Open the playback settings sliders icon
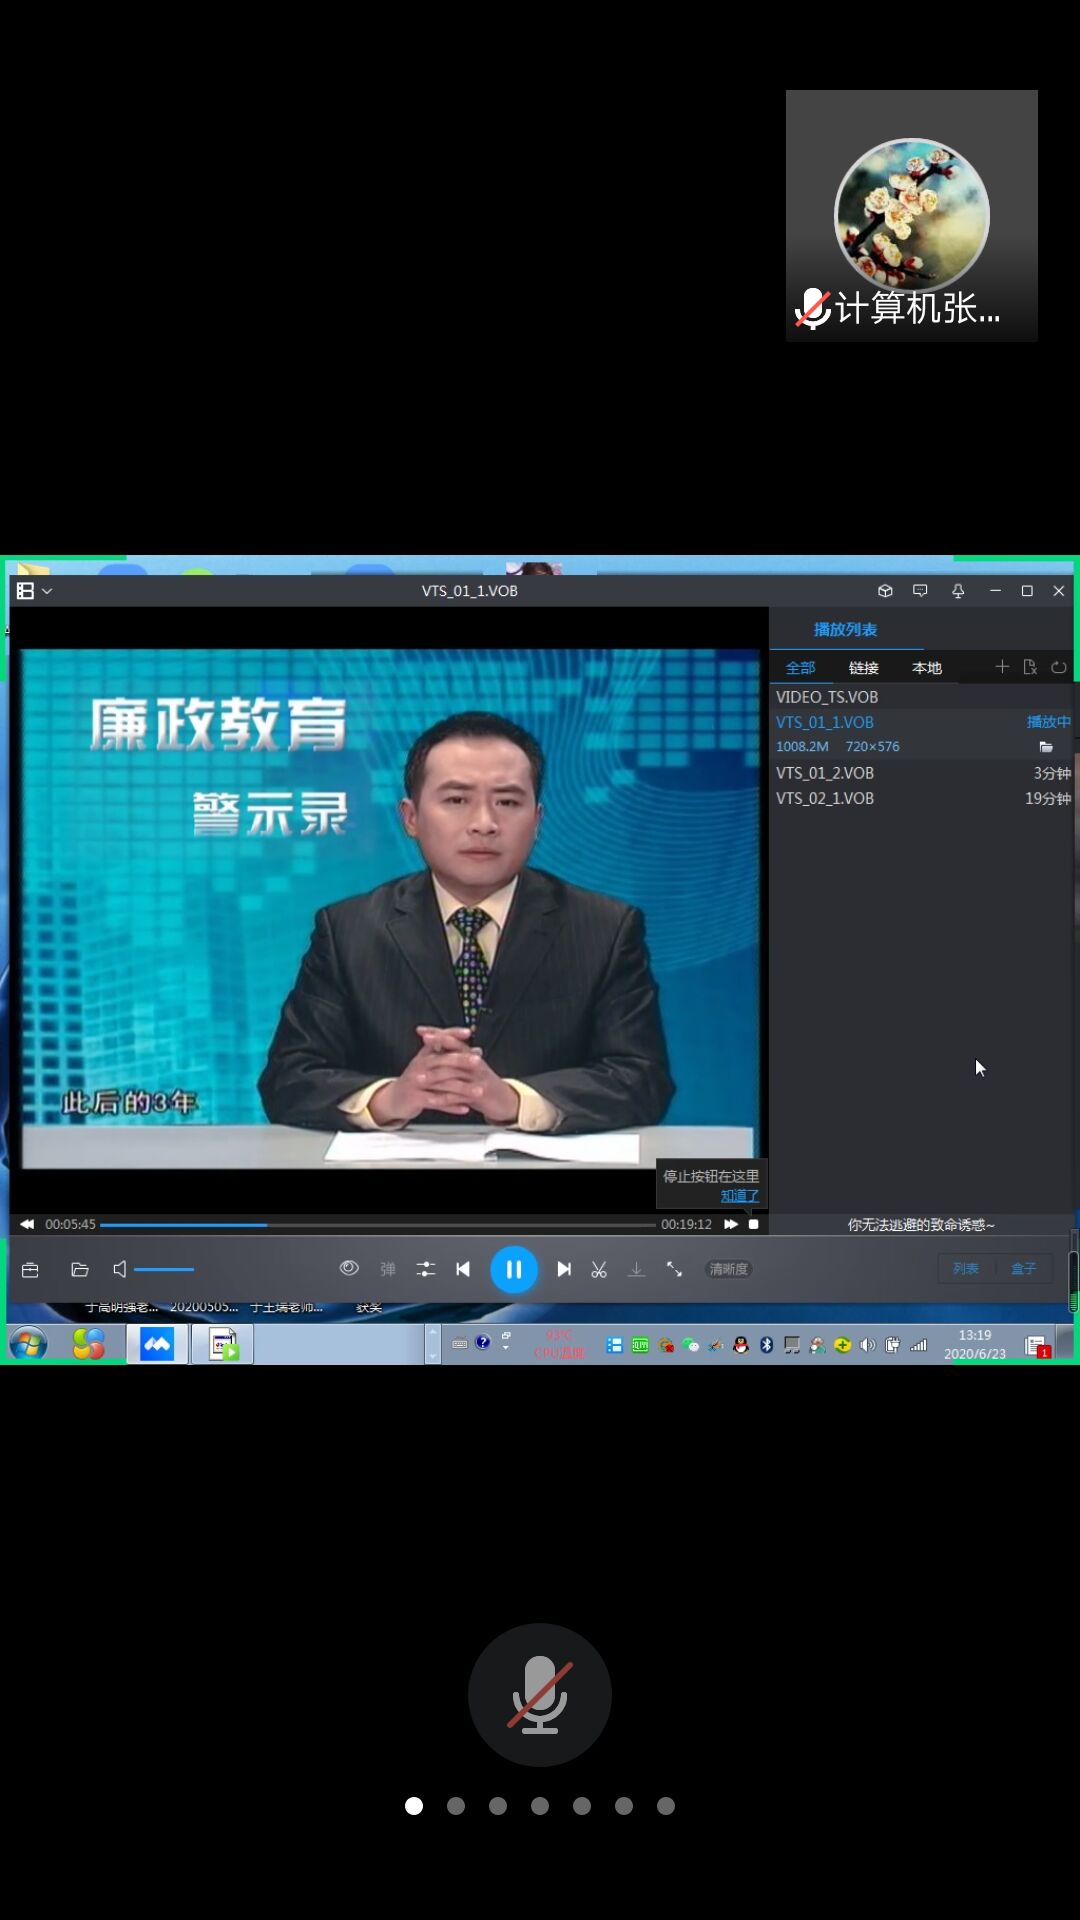This screenshot has width=1080, height=1920. point(426,1269)
